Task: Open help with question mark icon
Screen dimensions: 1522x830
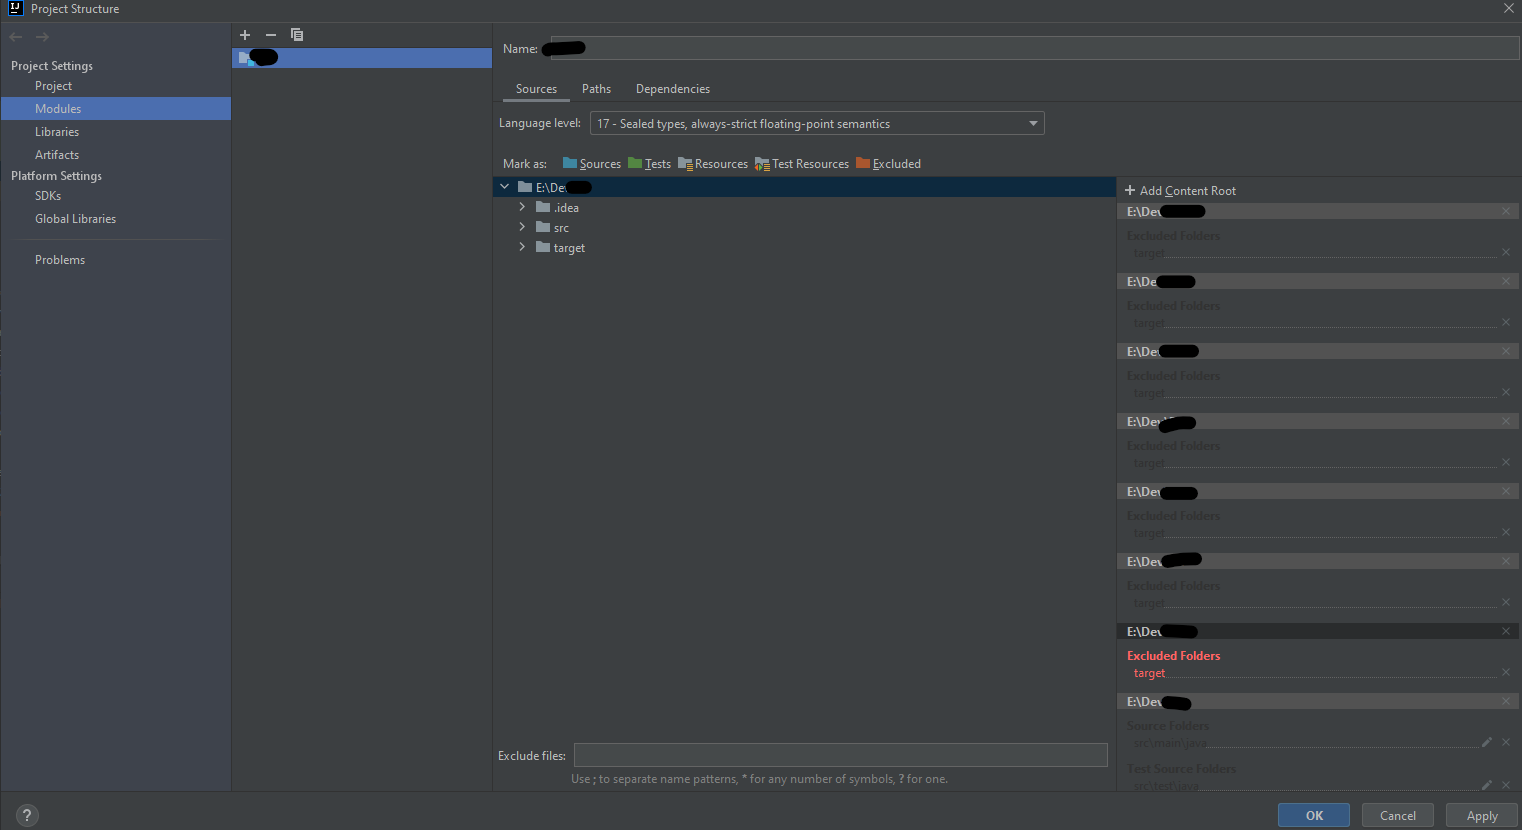Action: [27, 815]
